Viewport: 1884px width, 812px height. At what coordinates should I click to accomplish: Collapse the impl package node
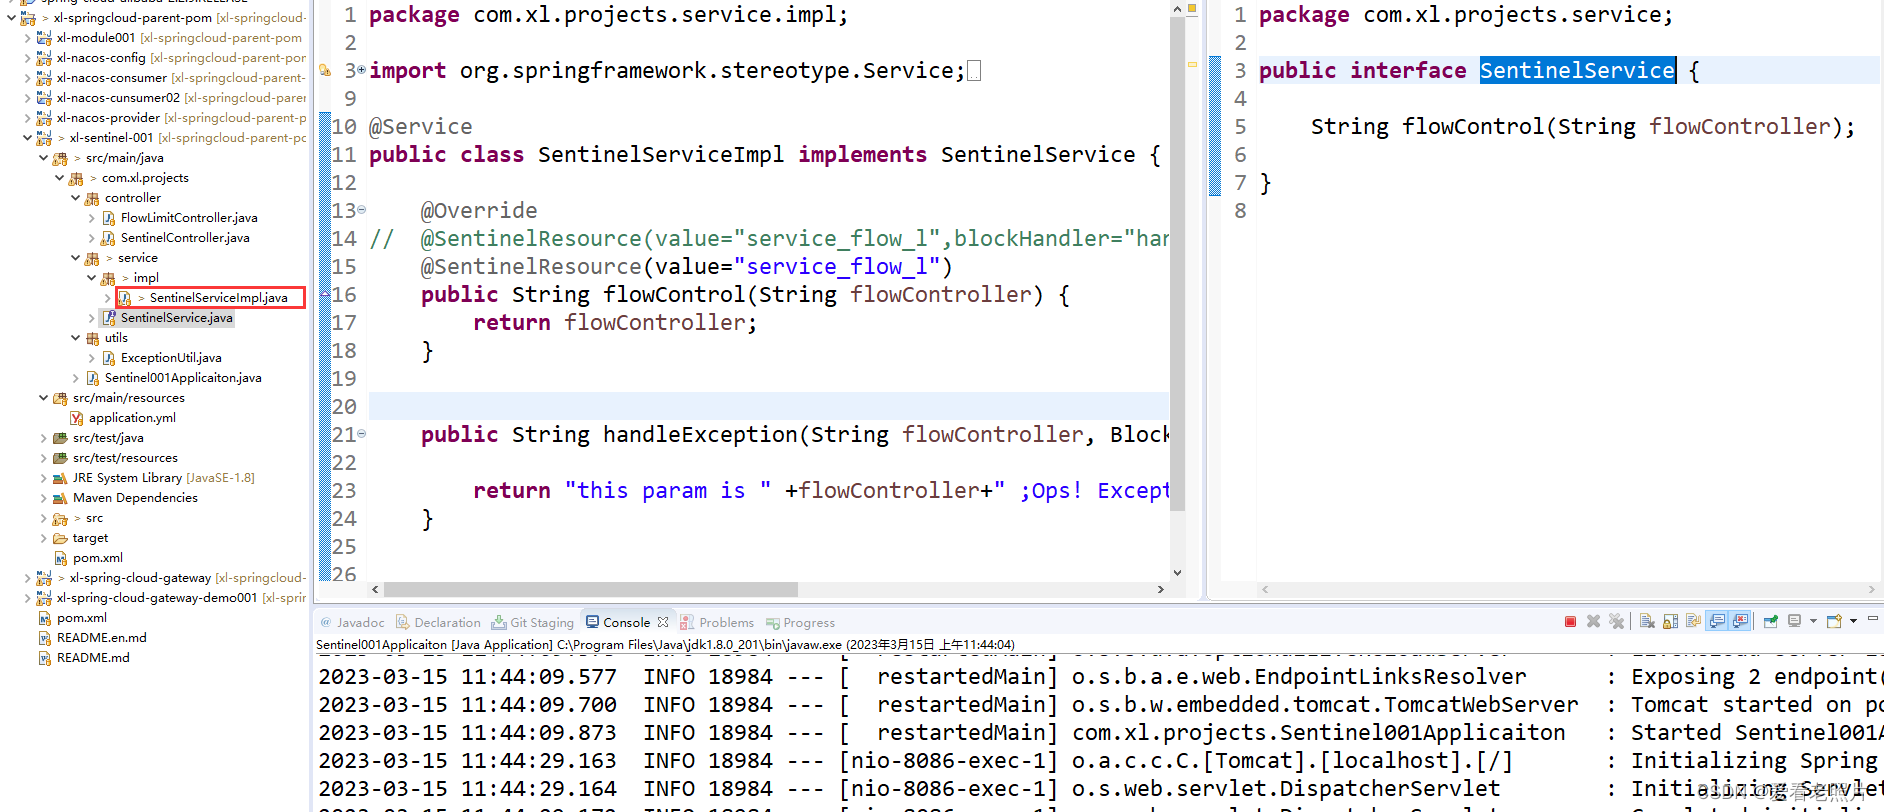[x=91, y=278]
